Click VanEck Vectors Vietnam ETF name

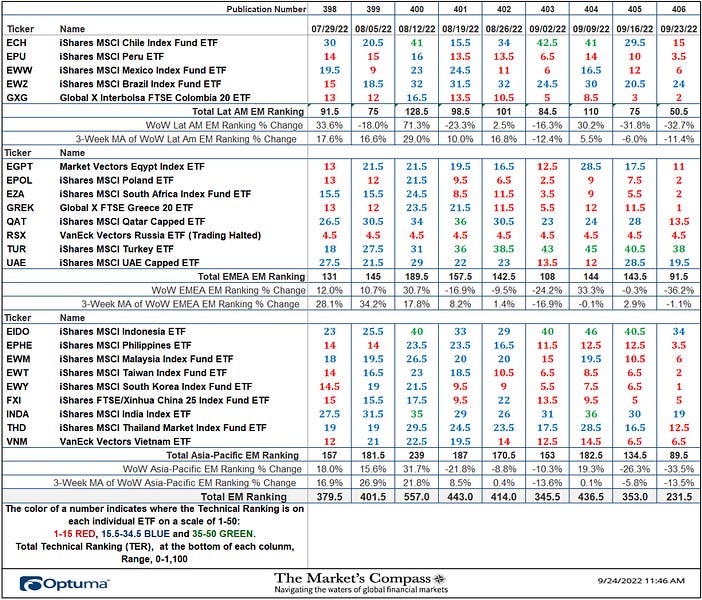pyautogui.click(x=125, y=441)
